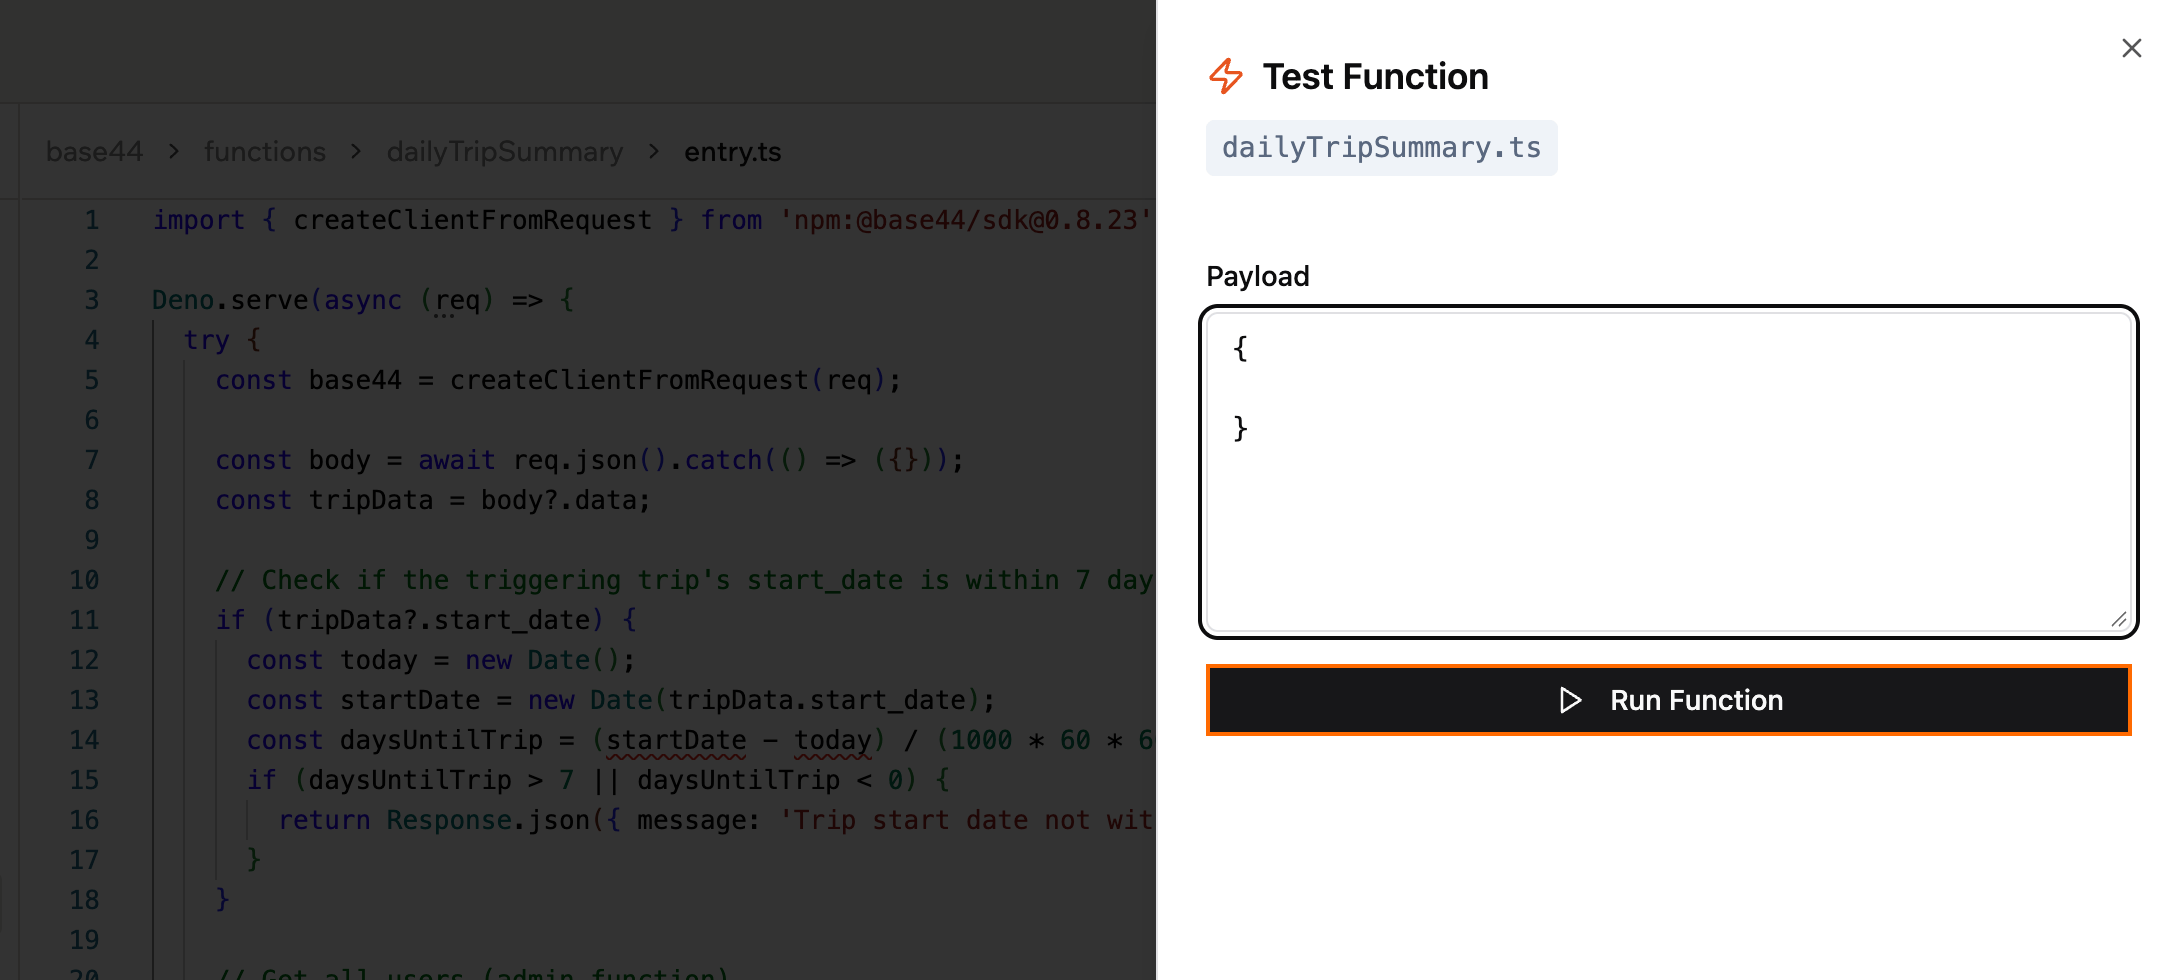Screen dimensions: 2180x980
Task: Open the functions breadcrumb
Action: click(x=265, y=152)
